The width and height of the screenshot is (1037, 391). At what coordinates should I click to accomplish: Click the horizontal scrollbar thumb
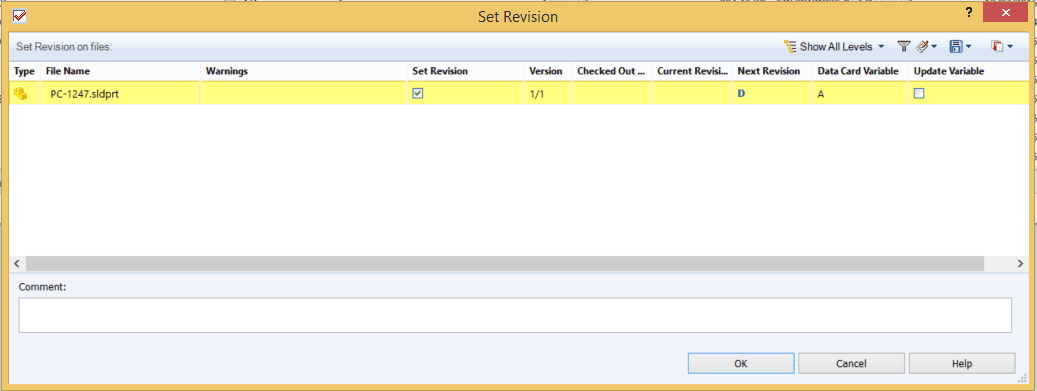click(505, 263)
